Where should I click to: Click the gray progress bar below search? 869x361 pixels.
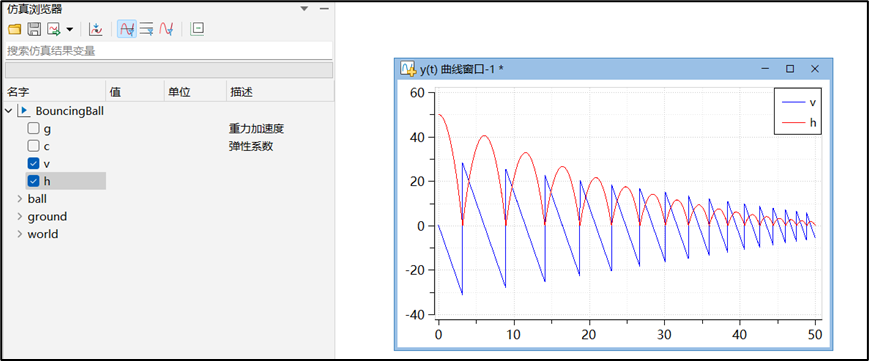click(168, 70)
